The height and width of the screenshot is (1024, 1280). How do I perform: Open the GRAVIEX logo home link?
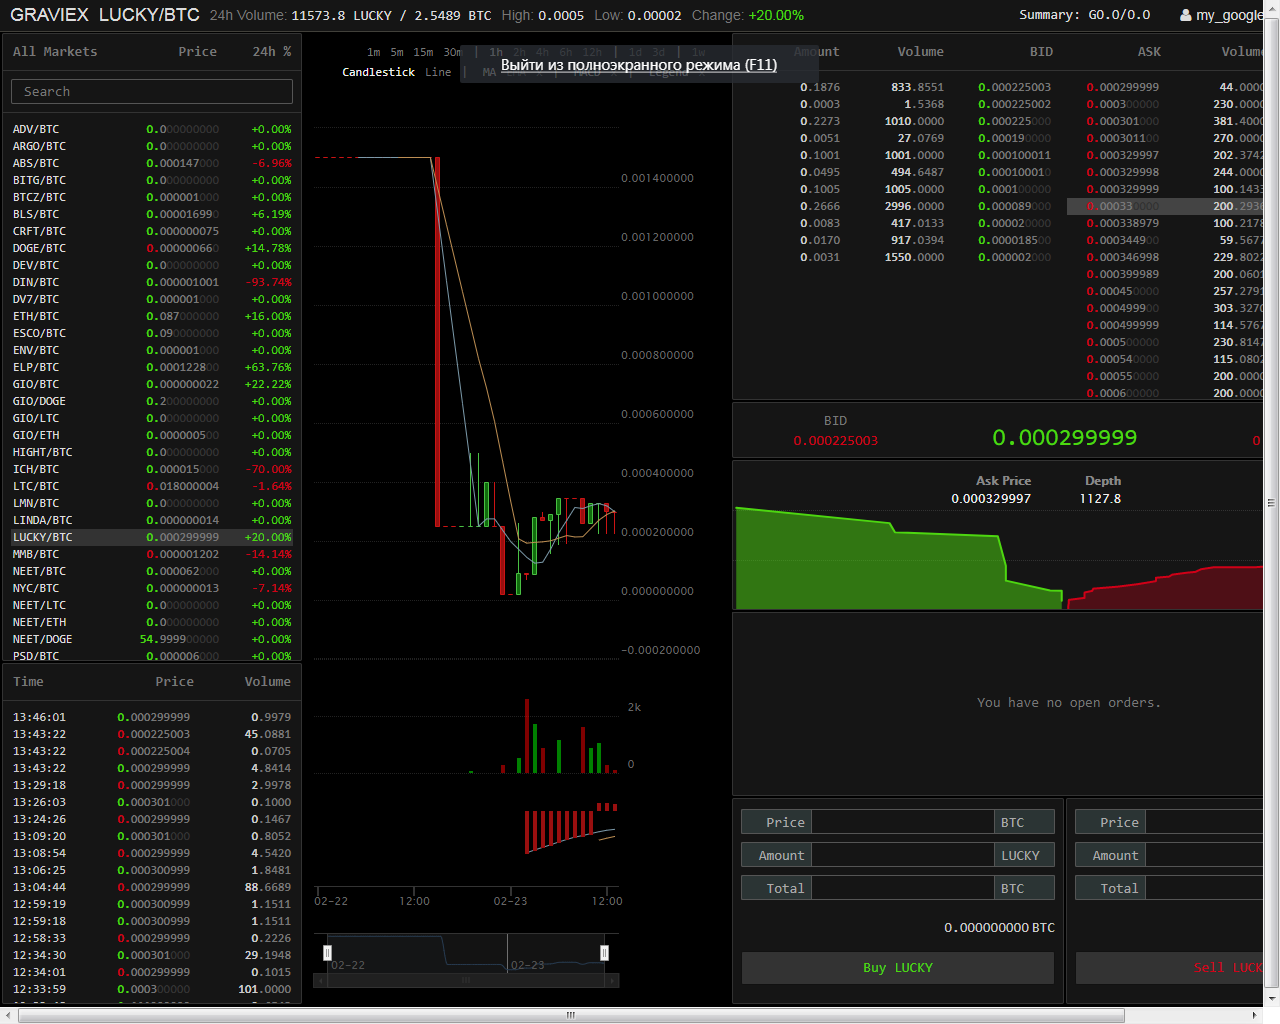pos(49,15)
